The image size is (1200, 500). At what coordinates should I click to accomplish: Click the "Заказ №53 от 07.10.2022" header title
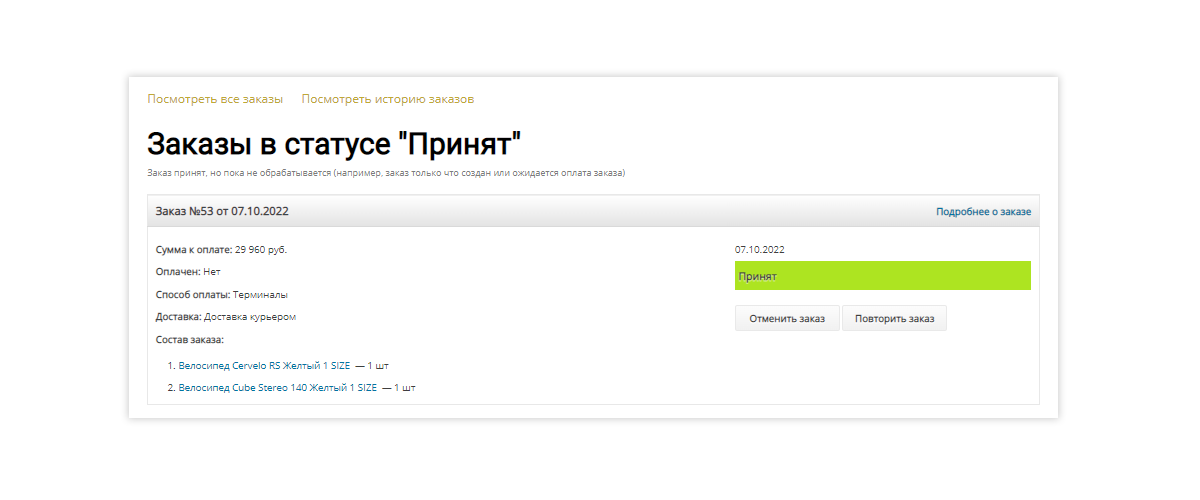point(223,212)
